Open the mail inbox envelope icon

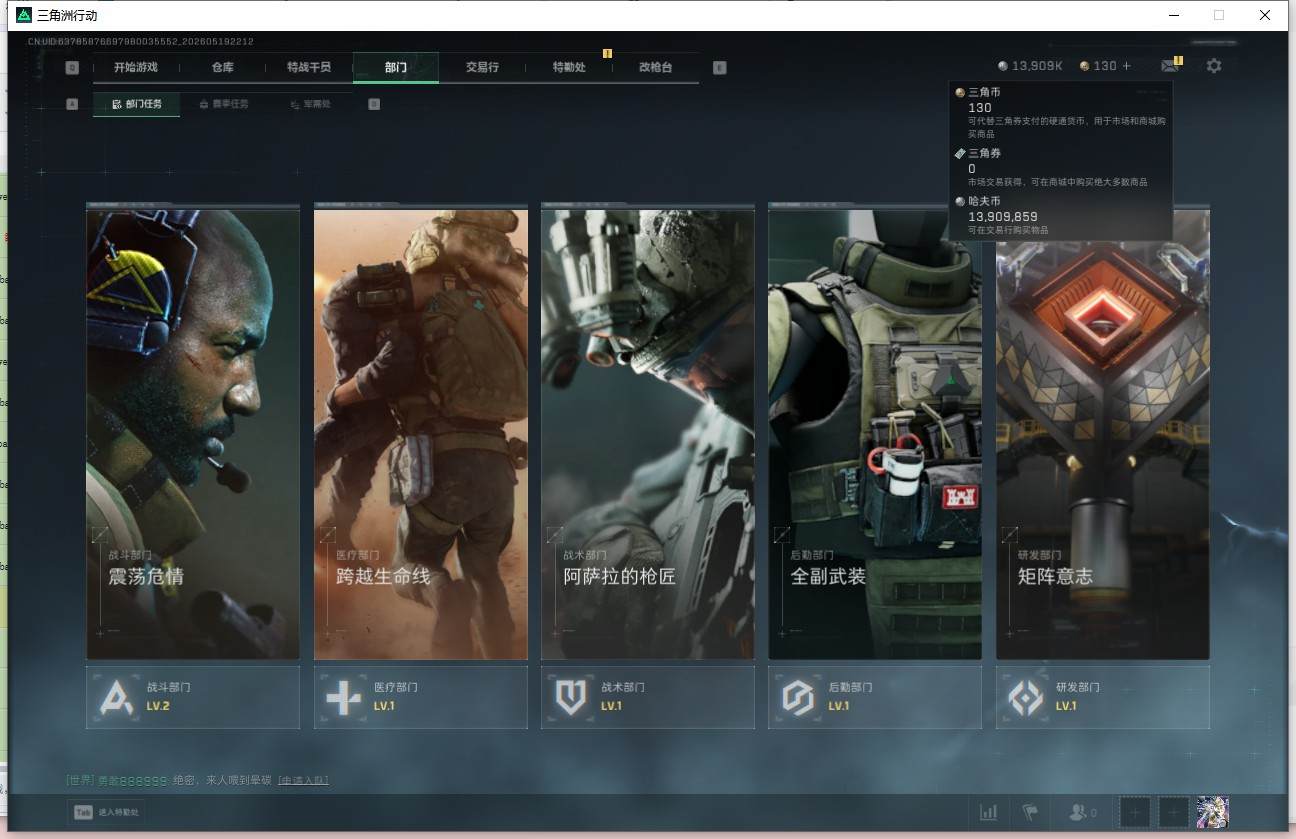(1169, 66)
